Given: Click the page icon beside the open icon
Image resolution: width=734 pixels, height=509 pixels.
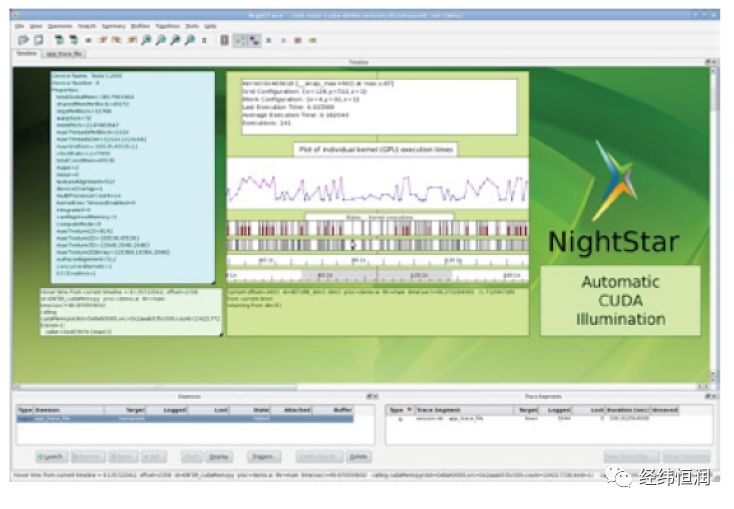Looking at the screenshot, I should [39, 40].
